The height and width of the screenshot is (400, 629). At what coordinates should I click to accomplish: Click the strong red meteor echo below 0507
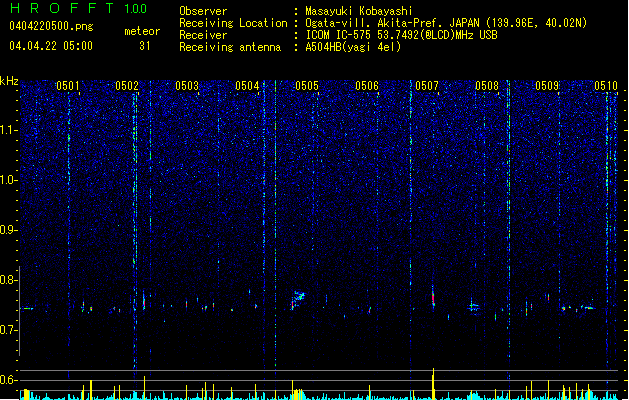tap(433, 298)
